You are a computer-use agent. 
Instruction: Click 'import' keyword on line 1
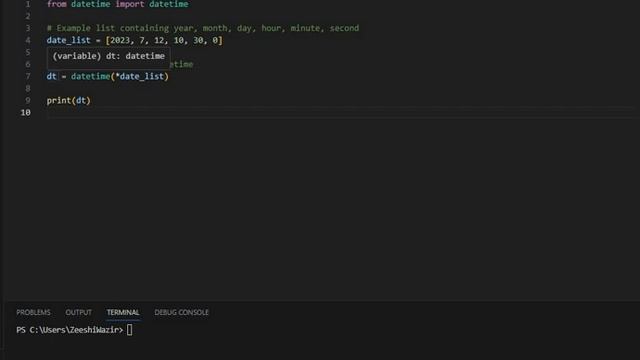click(130, 4)
